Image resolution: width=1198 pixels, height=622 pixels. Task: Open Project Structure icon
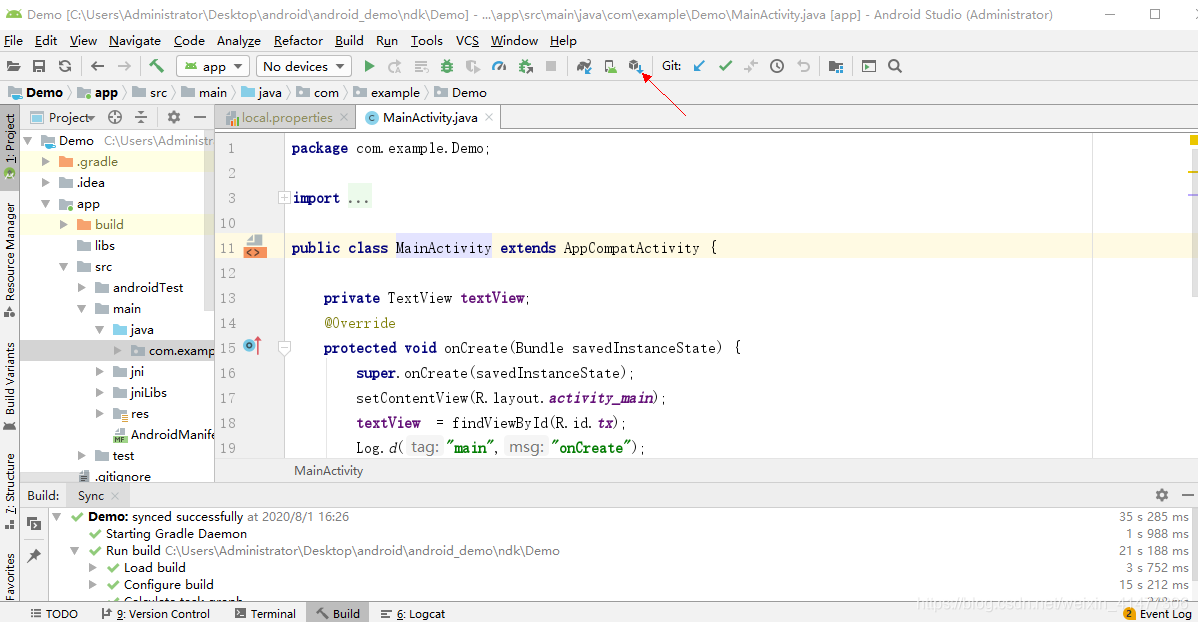(x=836, y=66)
